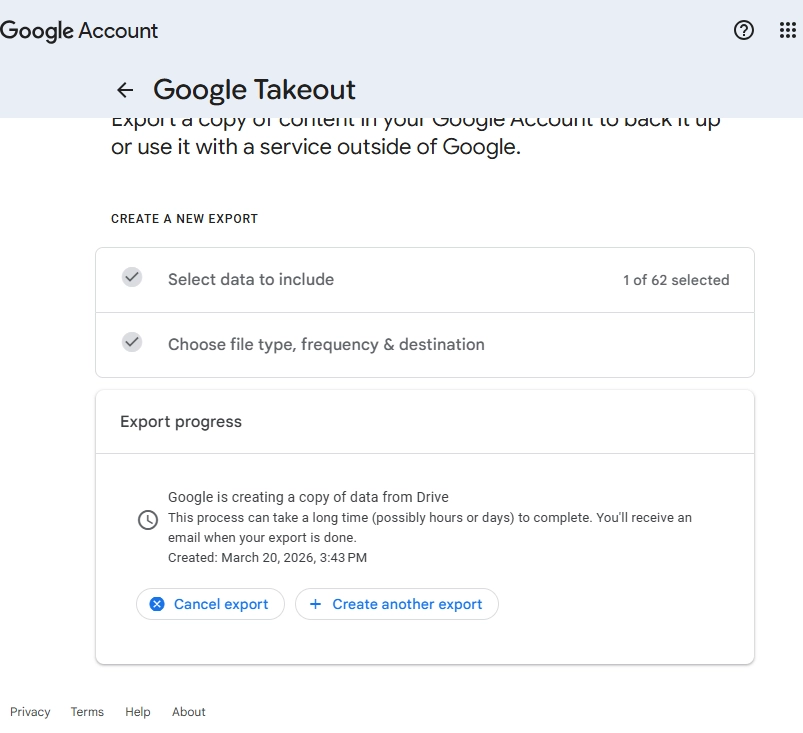Expand Choose file type, frequency & destination

326,344
